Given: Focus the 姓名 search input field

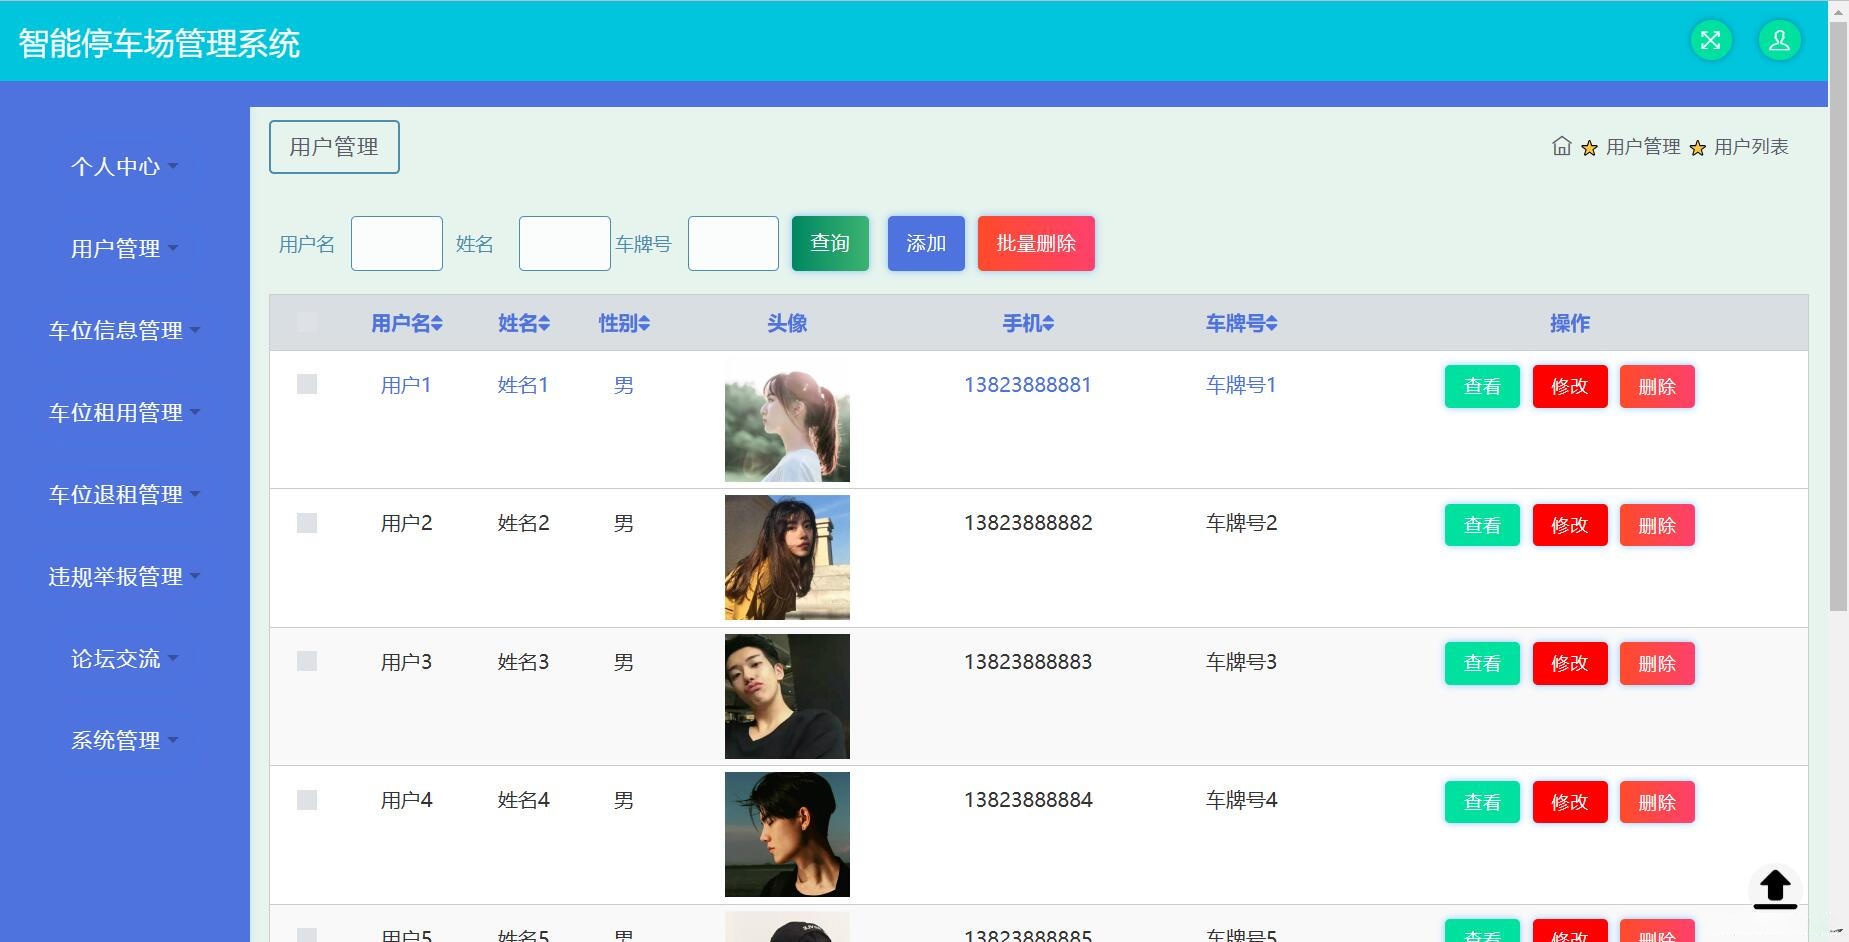Looking at the screenshot, I should [x=565, y=243].
